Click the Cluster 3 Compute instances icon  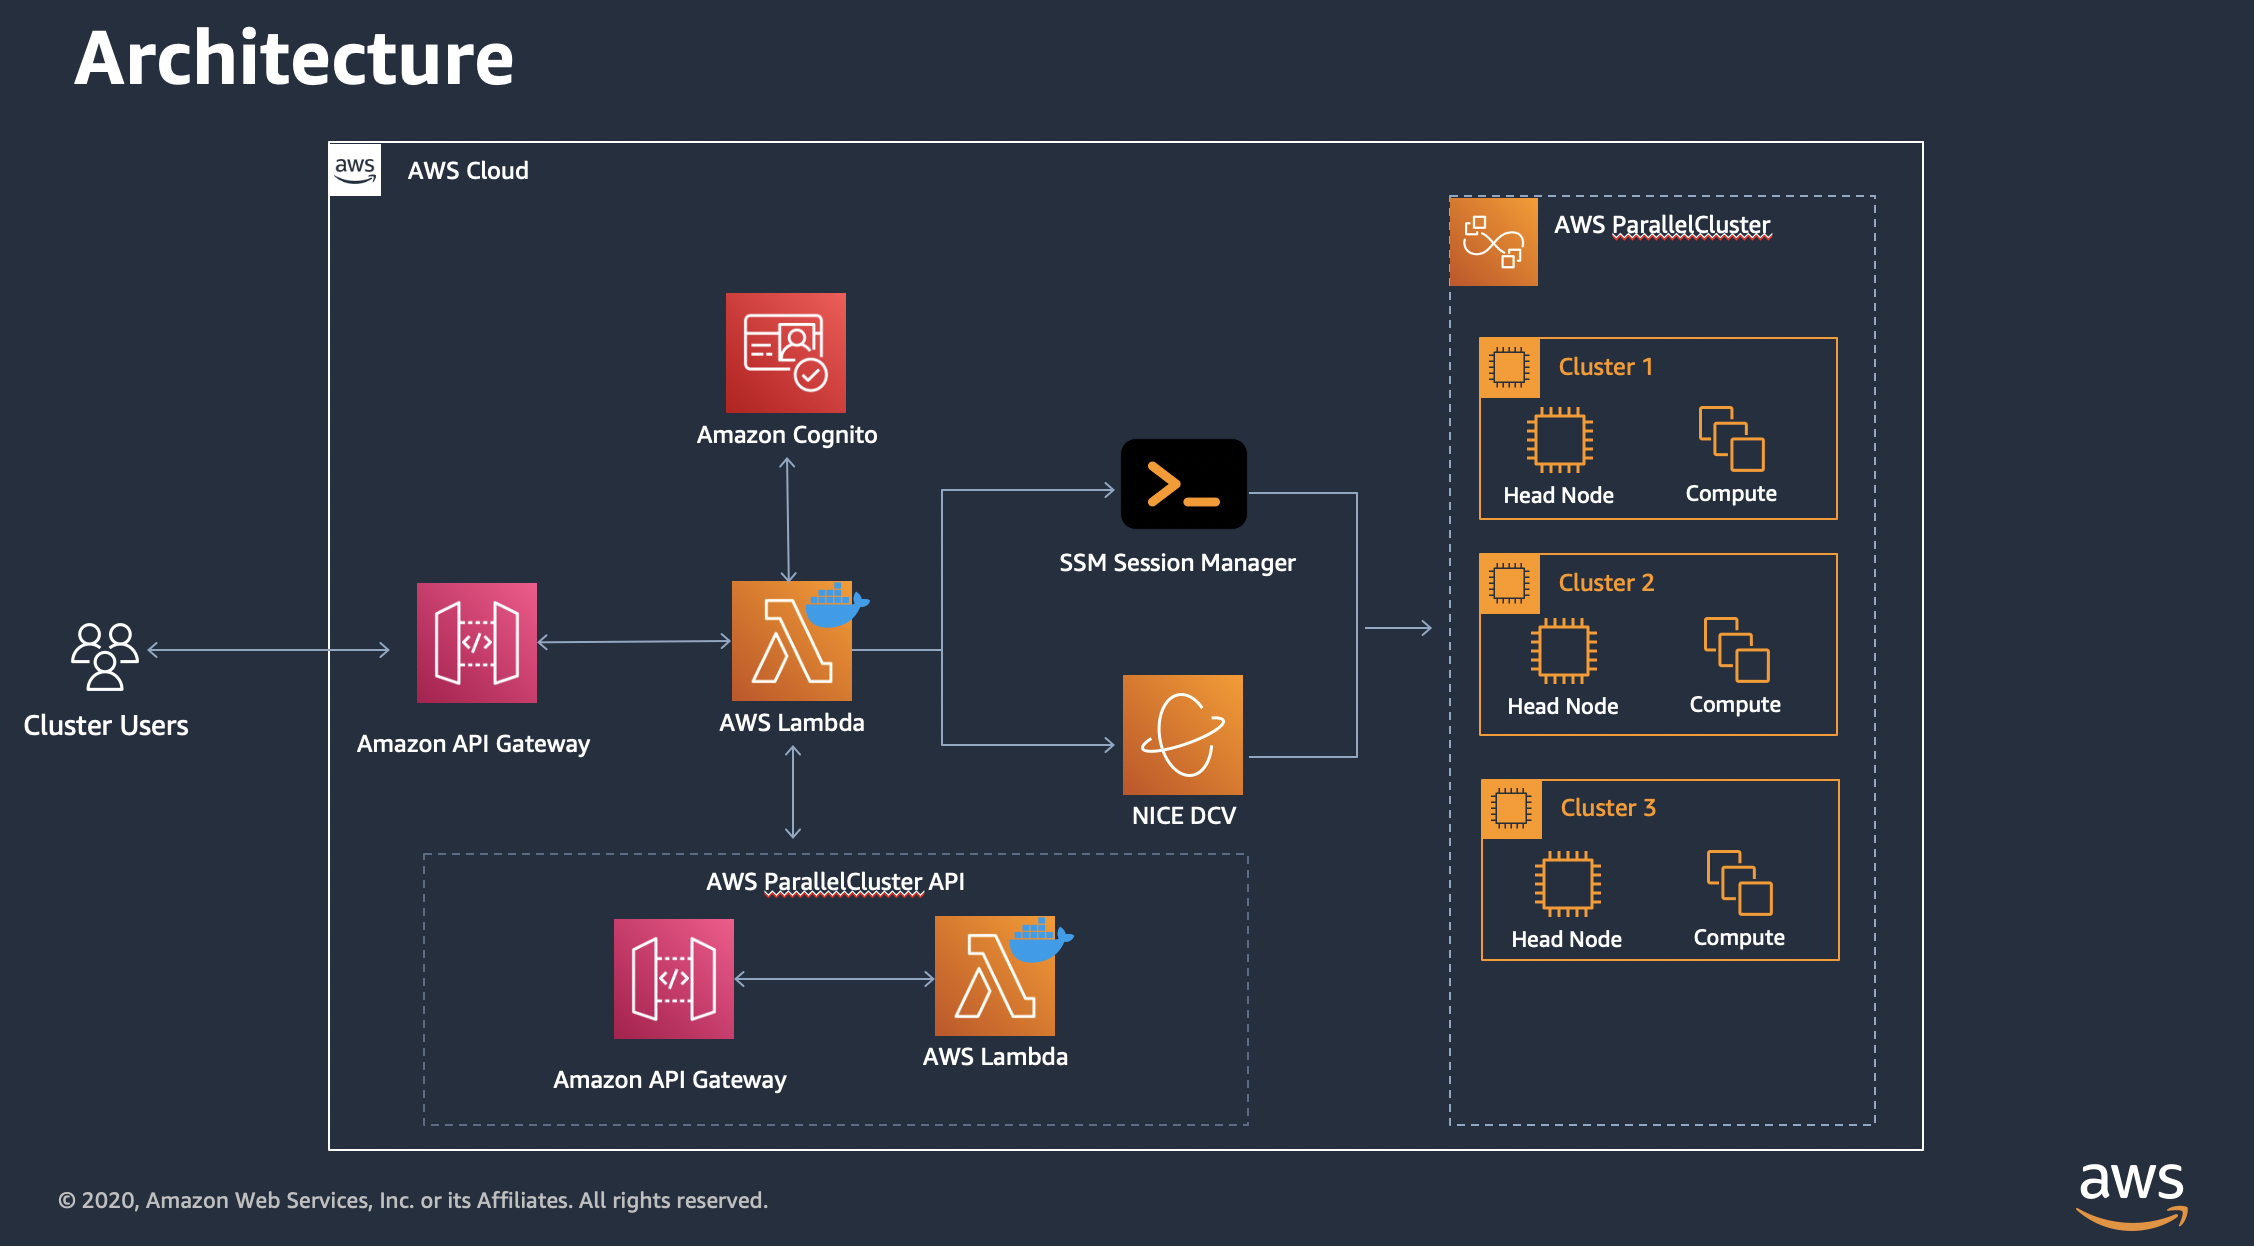click(x=1739, y=882)
